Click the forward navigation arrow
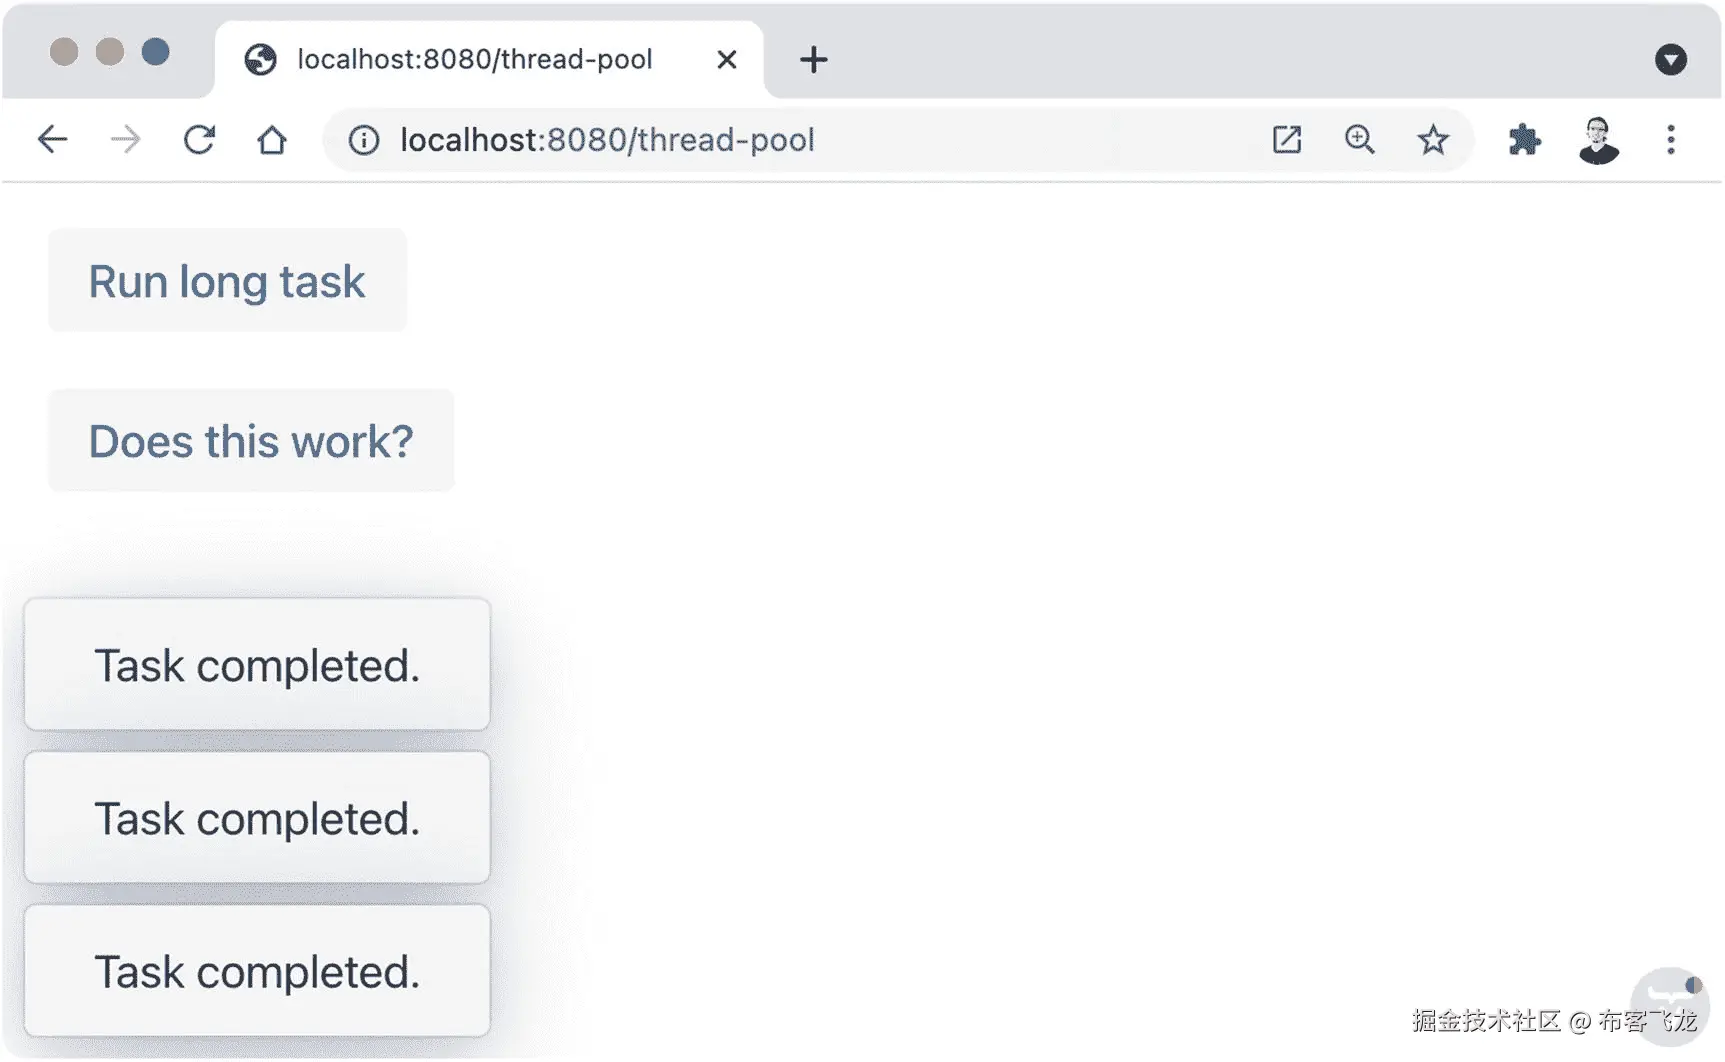1725x1062 pixels. [x=125, y=140]
